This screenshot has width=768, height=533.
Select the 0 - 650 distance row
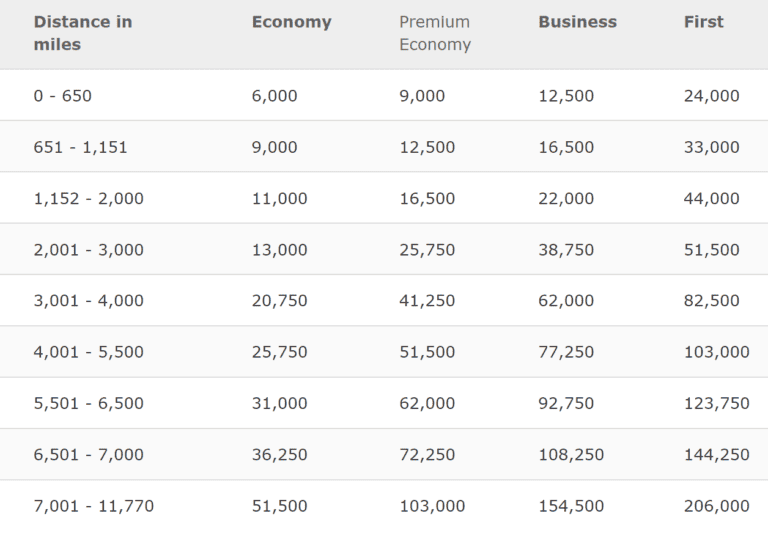pyautogui.click(x=384, y=96)
